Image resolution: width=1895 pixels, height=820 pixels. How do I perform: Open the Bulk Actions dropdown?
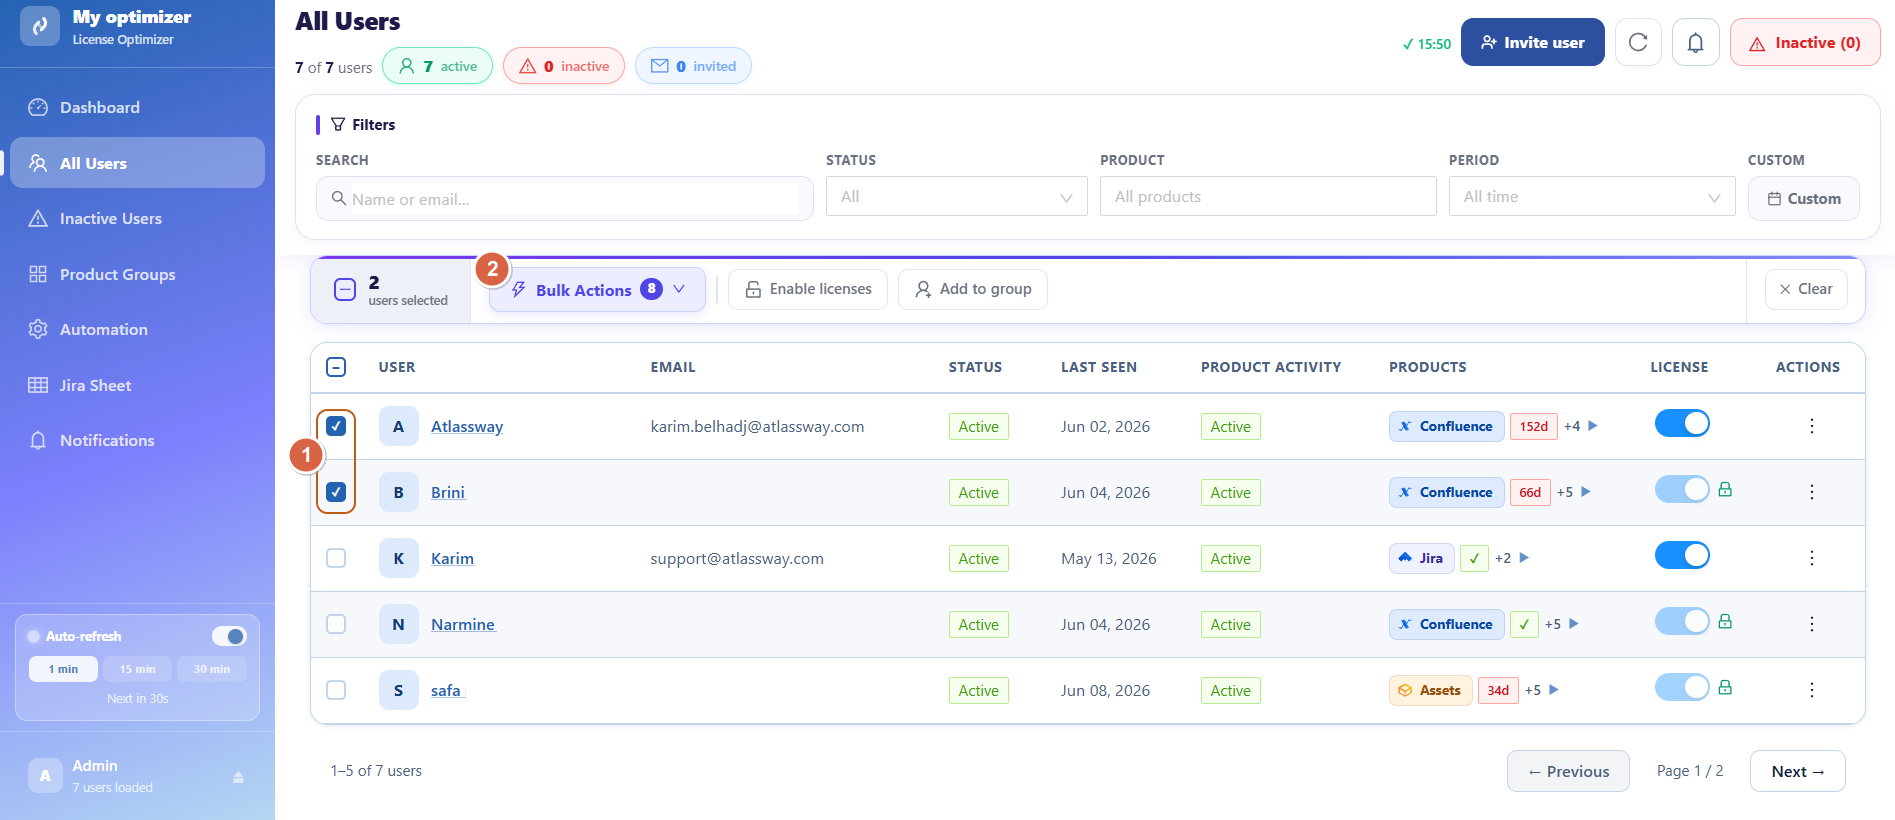click(x=597, y=290)
